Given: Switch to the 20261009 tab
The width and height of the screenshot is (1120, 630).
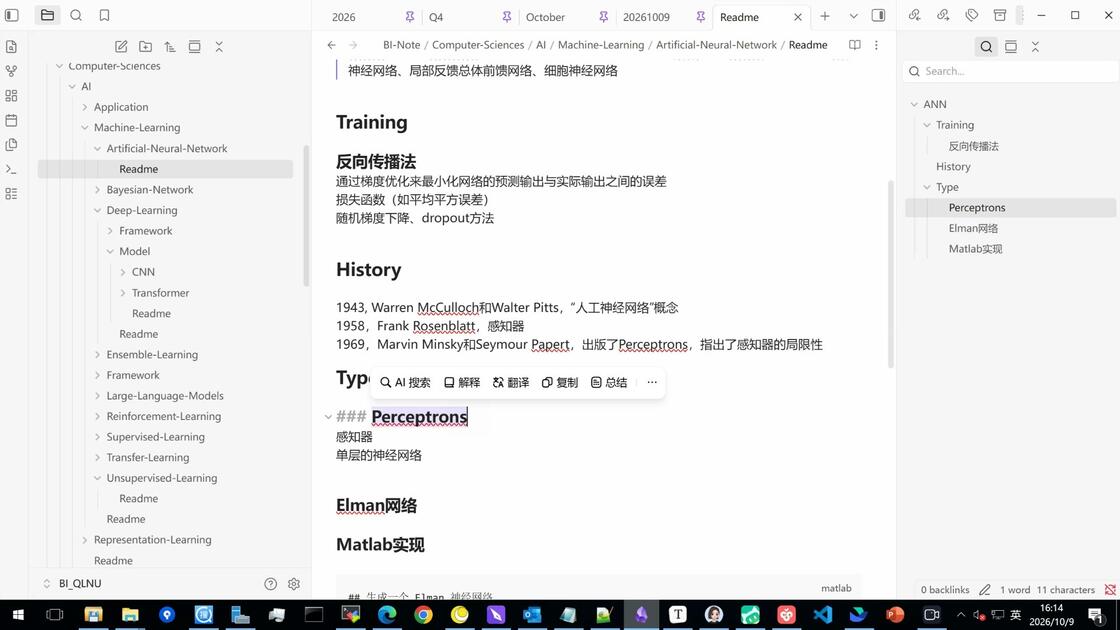Looking at the screenshot, I should [646, 17].
